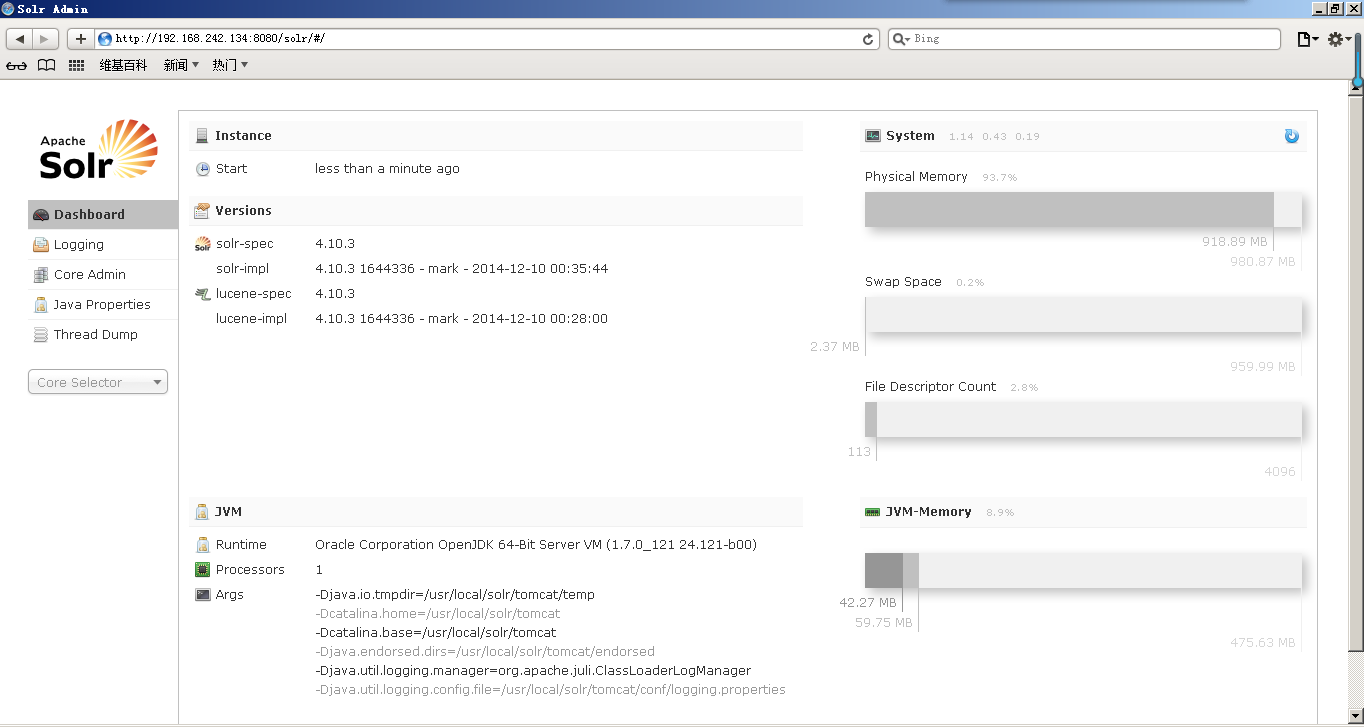Click the Solr Admin window title icon
This screenshot has height=727, width=1364.
tap(8, 9)
